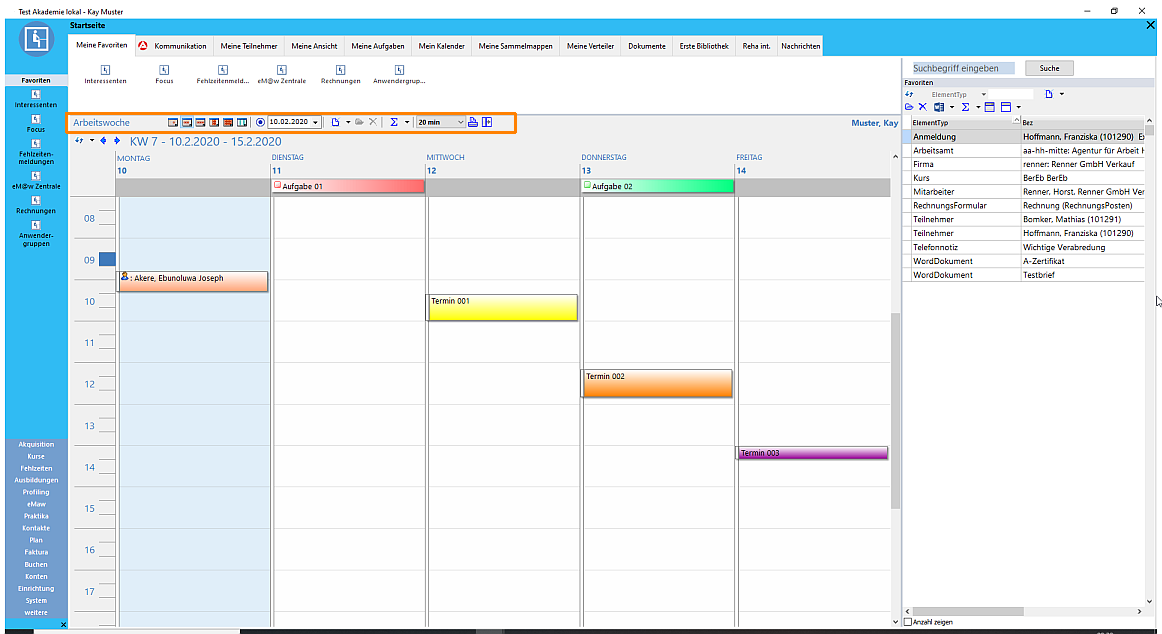The image size is (1162, 634).
Task: Open the date picker dropdown for 10.02.2020
Action: point(316,122)
